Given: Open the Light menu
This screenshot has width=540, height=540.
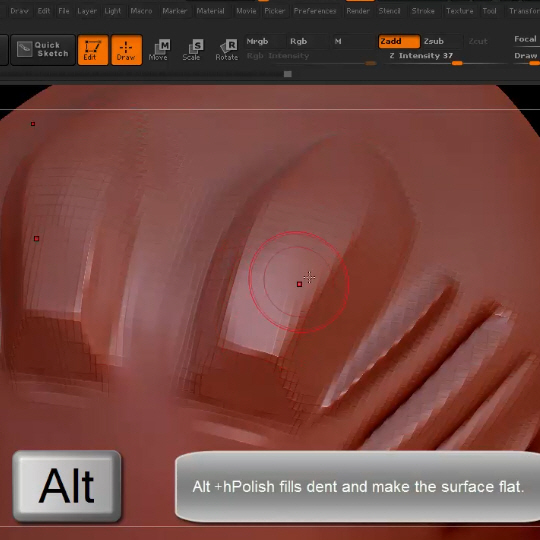Looking at the screenshot, I should (x=113, y=11).
